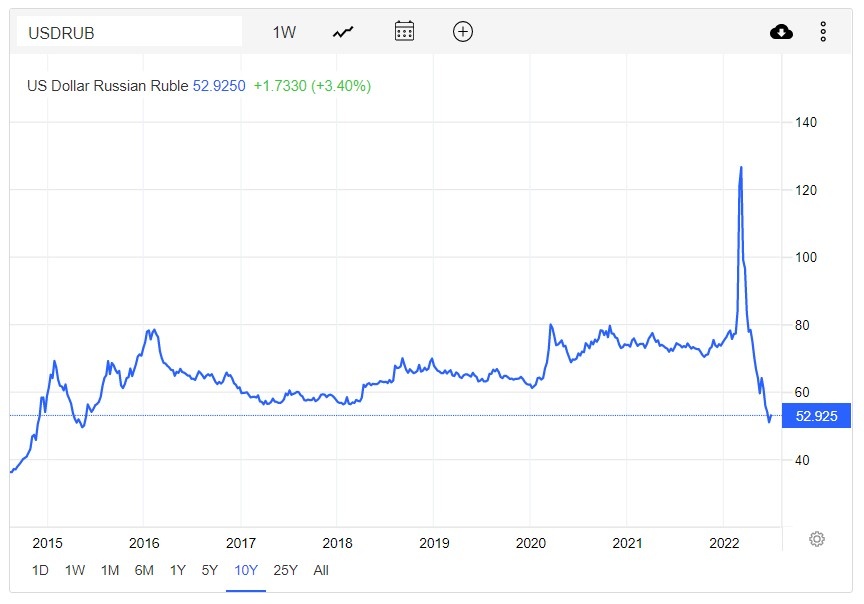Click the USDRUB symbol search field
The image size is (864, 604).
point(130,32)
